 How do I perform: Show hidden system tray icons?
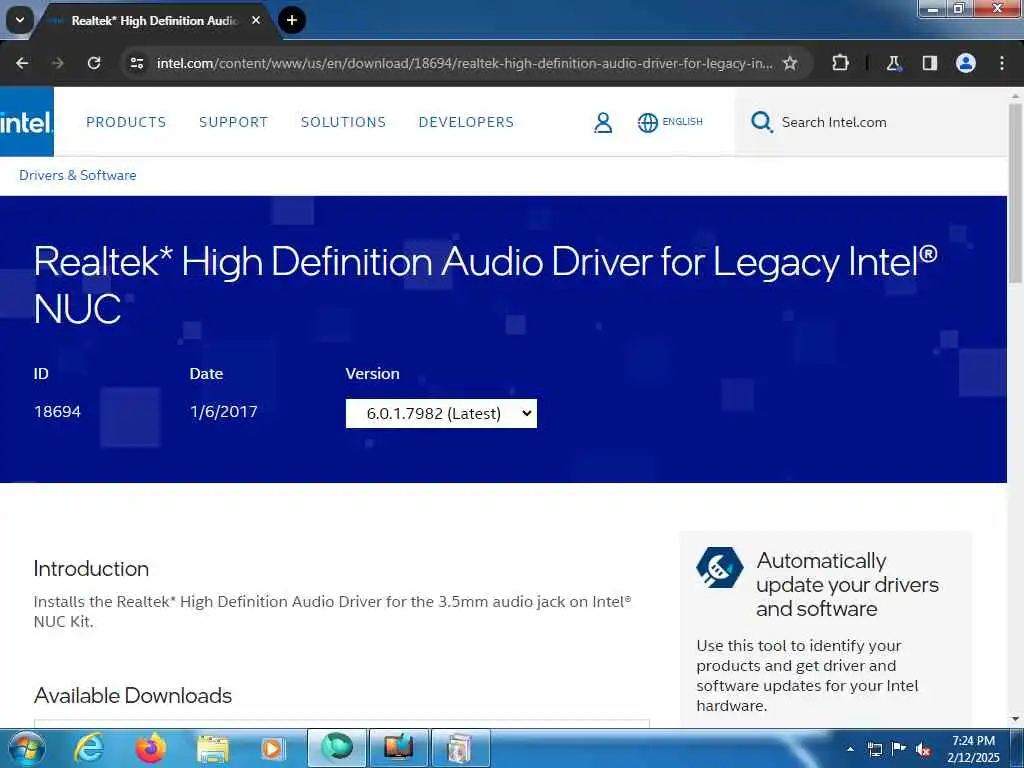tap(850, 749)
